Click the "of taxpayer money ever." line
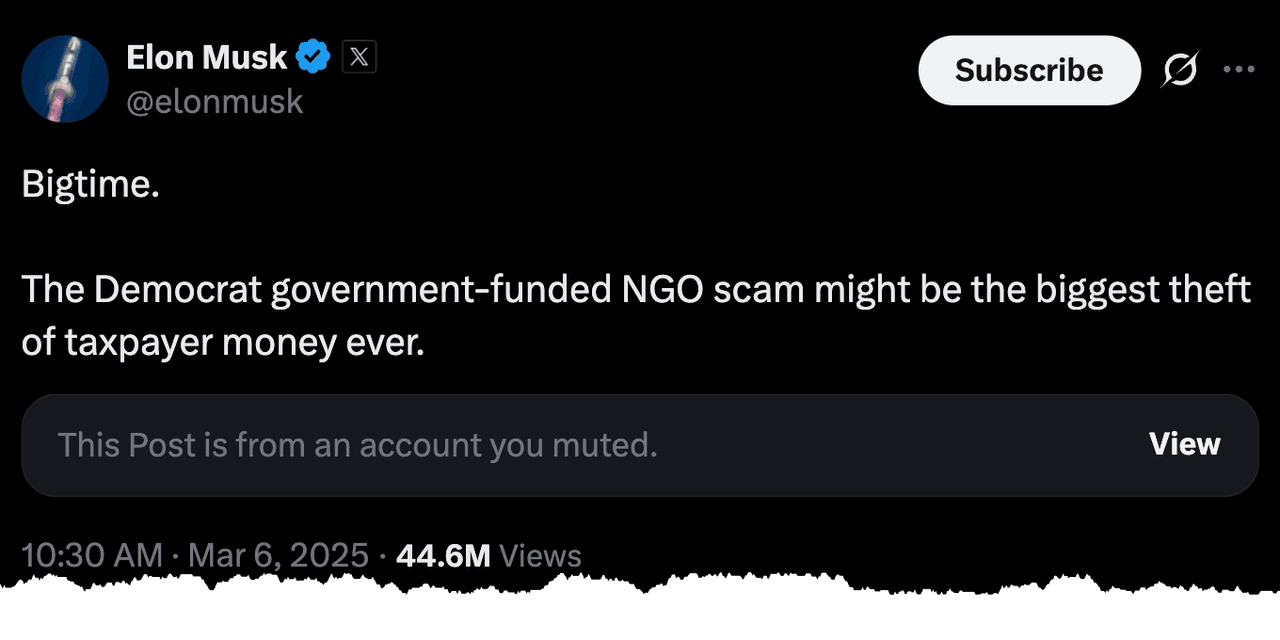This screenshot has width=1280, height=640. click(223, 342)
